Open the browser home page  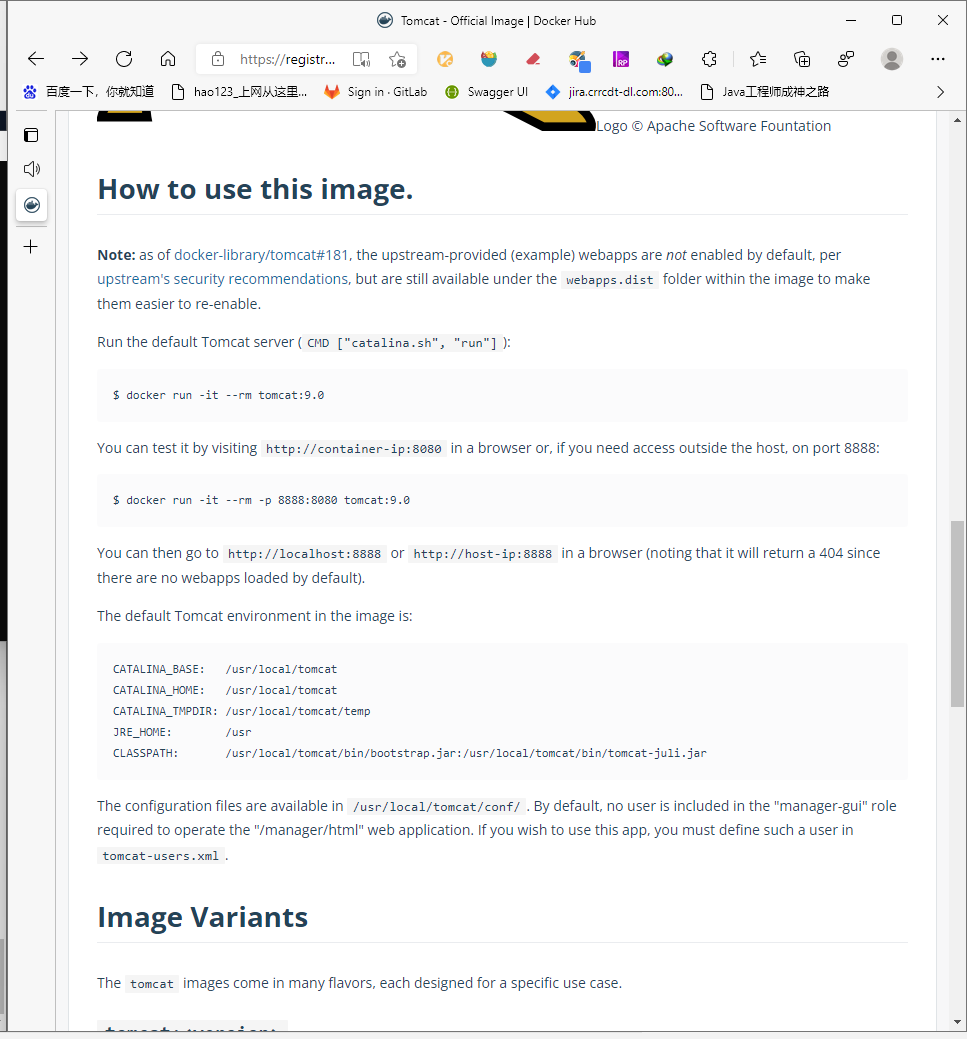pyautogui.click(x=168, y=59)
